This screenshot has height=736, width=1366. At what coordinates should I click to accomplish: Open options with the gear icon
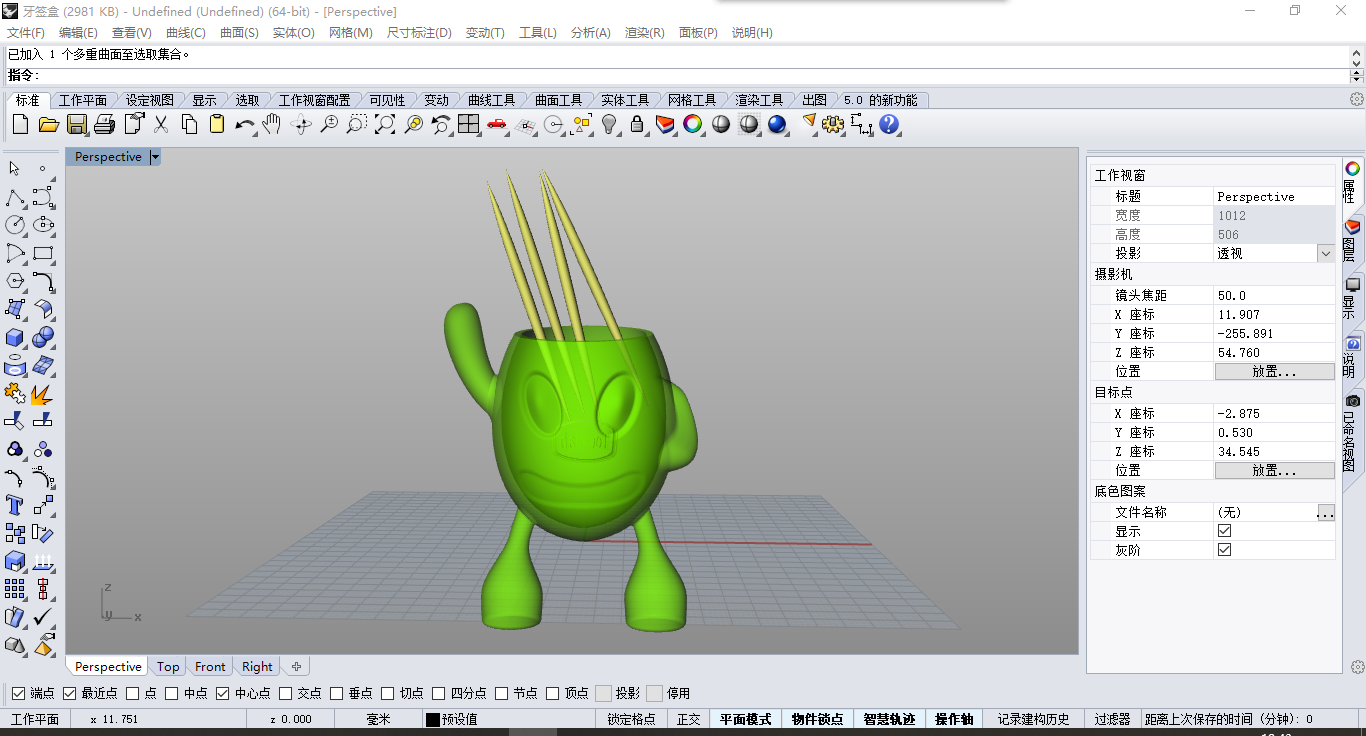tap(833, 124)
